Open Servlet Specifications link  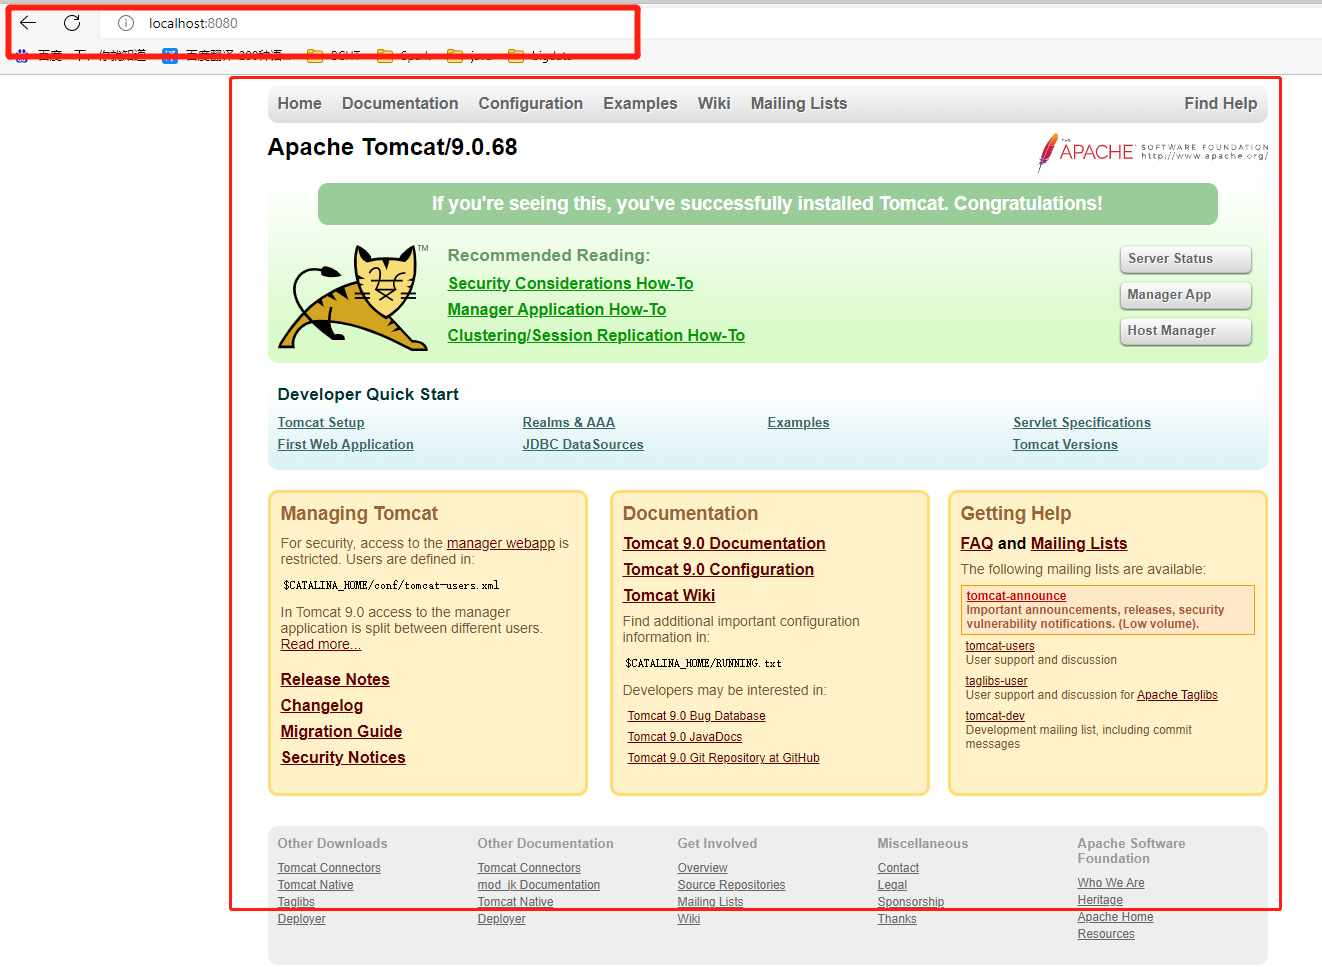click(1082, 423)
